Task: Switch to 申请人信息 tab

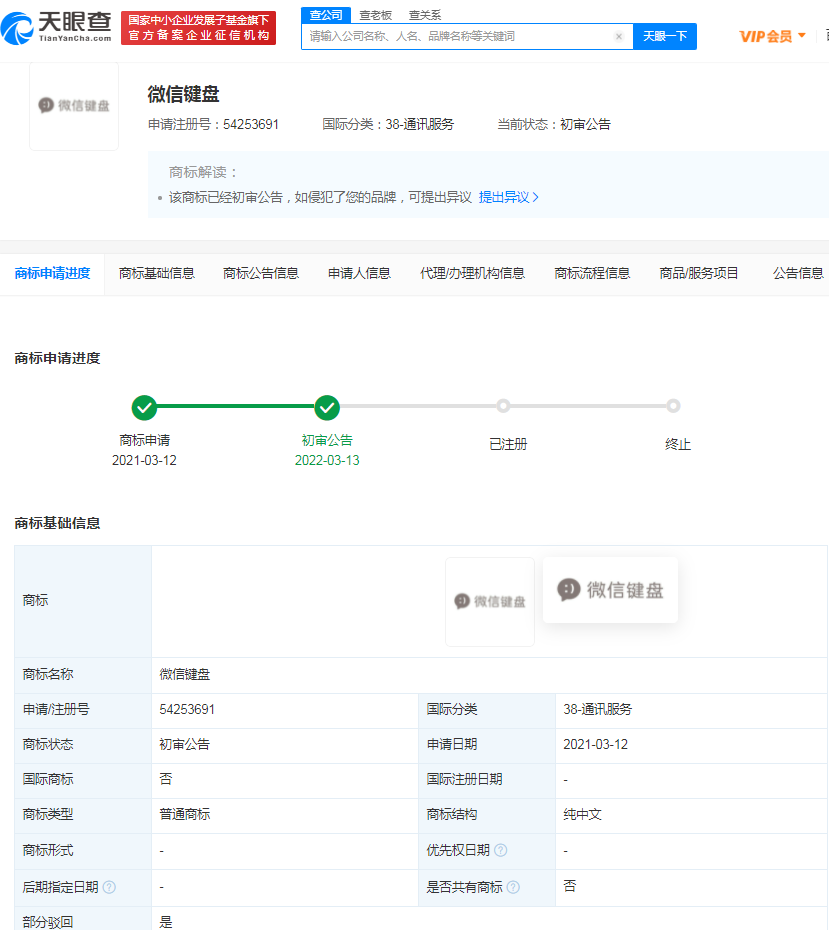Action: (359, 273)
